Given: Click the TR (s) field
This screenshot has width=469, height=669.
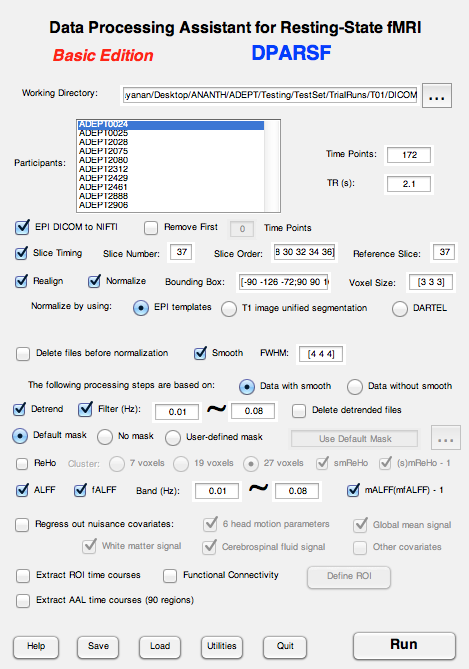Looking at the screenshot, I should pyautogui.click(x=409, y=184).
